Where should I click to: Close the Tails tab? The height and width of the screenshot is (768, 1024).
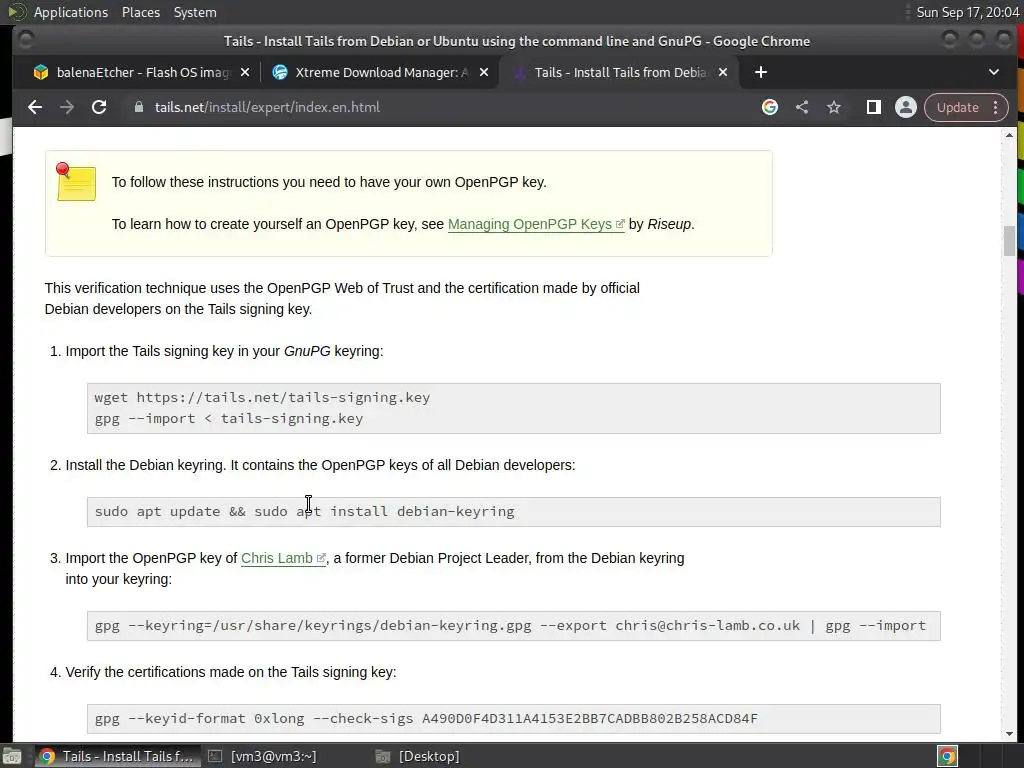(723, 72)
